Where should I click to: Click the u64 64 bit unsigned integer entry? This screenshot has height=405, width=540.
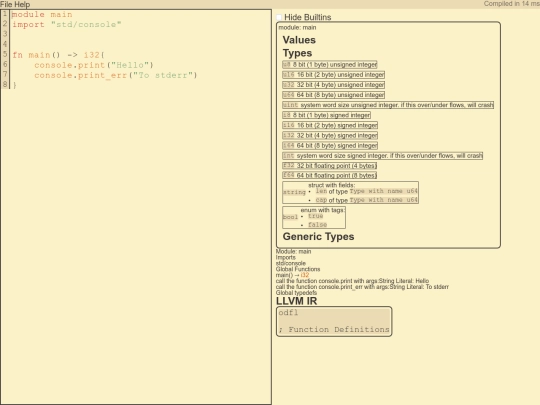pos(333,95)
